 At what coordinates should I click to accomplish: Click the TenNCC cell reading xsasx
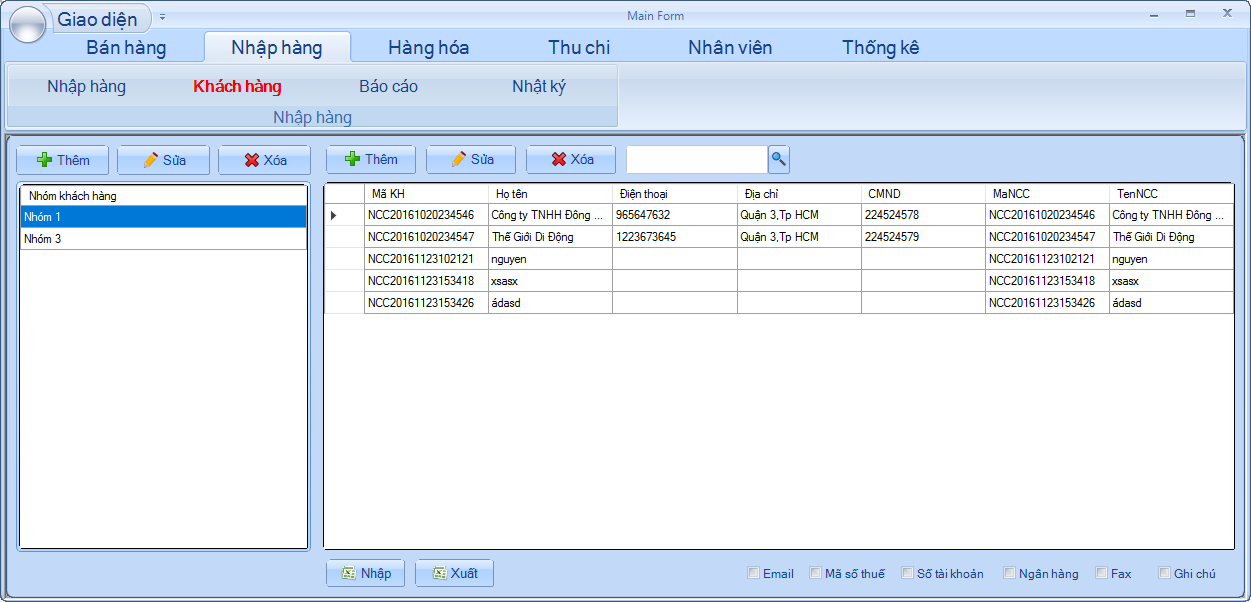(1171, 281)
